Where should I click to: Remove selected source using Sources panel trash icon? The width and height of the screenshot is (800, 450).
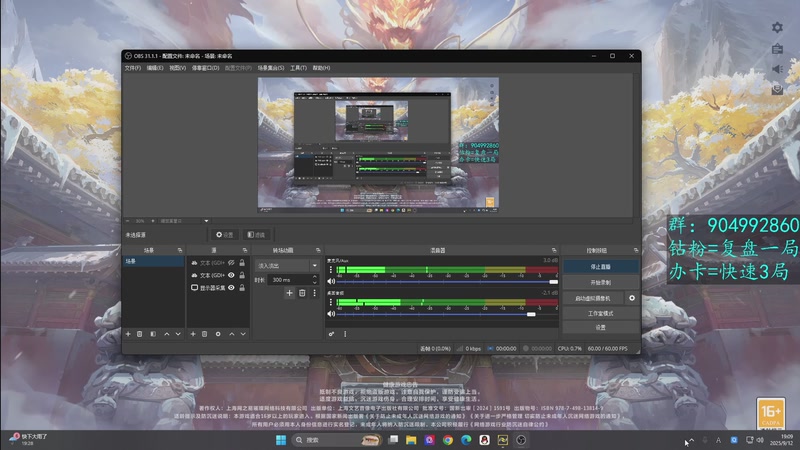(205, 334)
